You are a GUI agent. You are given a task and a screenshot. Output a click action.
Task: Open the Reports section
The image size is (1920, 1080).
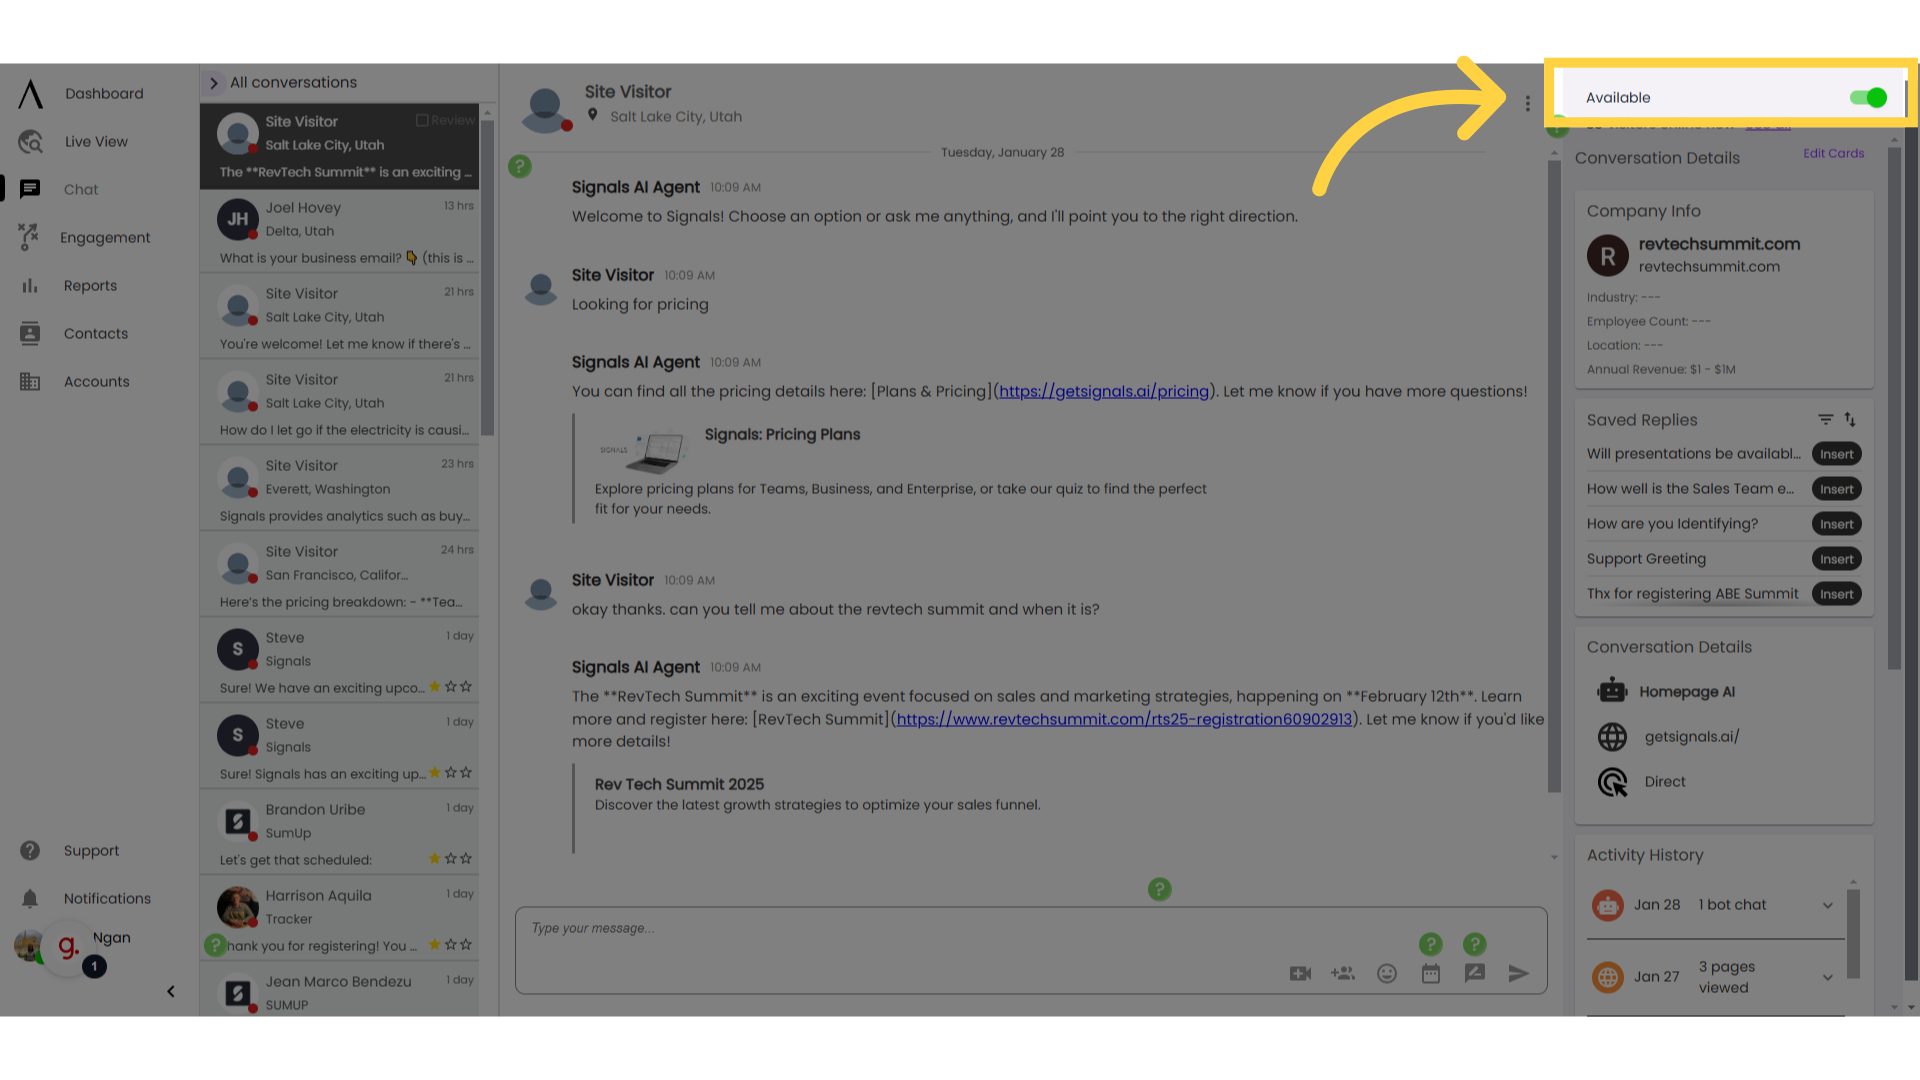coord(88,285)
